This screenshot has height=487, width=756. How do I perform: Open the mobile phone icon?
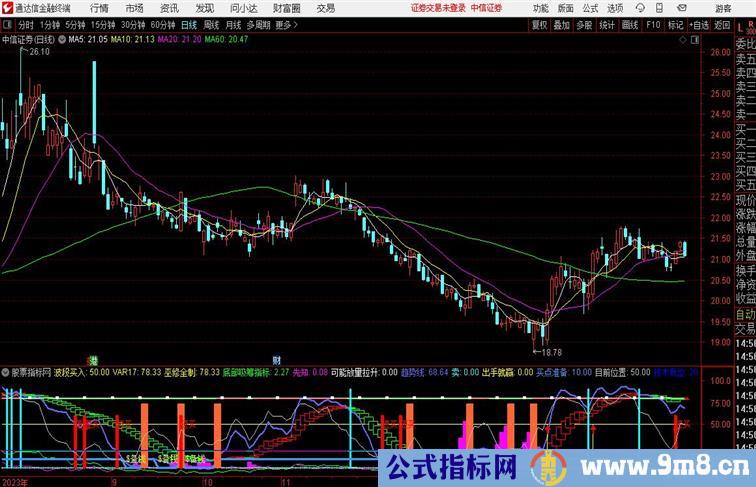coord(660,7)
